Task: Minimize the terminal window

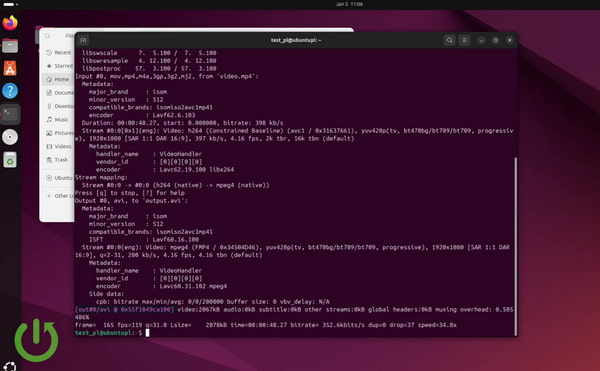Action: pyautogui.click(x=481, y=40)
